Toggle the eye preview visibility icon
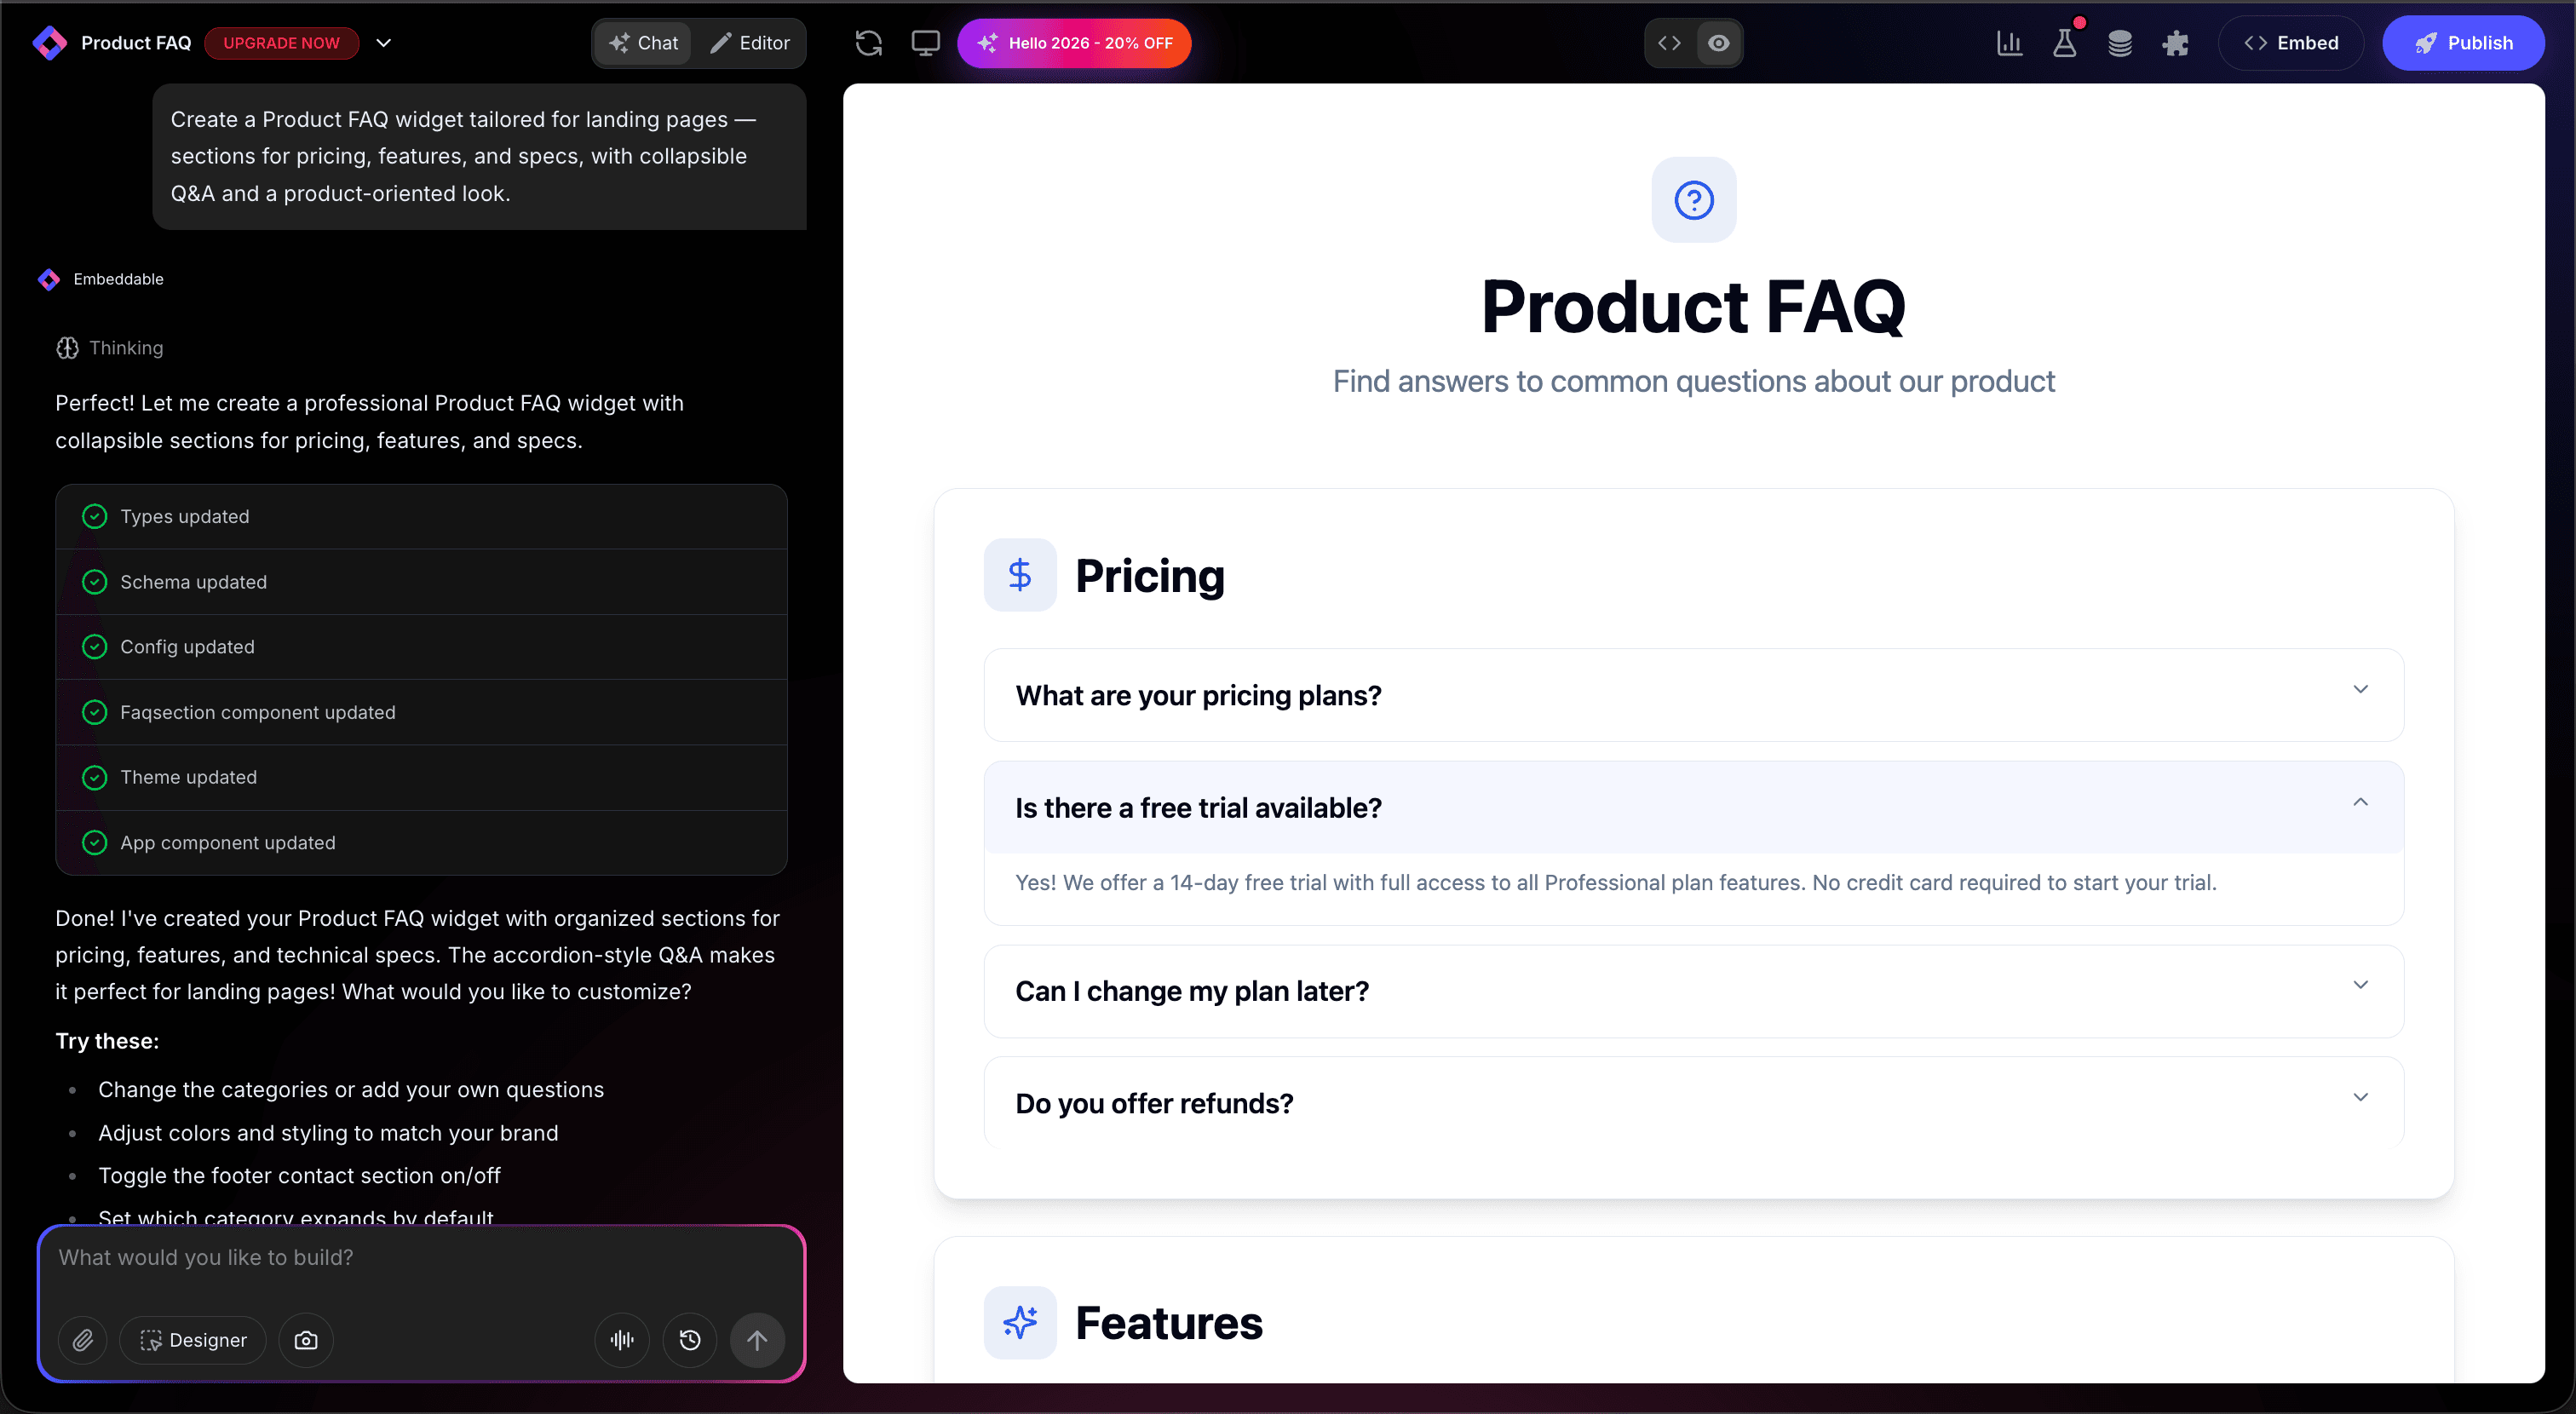Image resolution: width=2576 pixels, height=1414 pixels. click(1719, 43)
